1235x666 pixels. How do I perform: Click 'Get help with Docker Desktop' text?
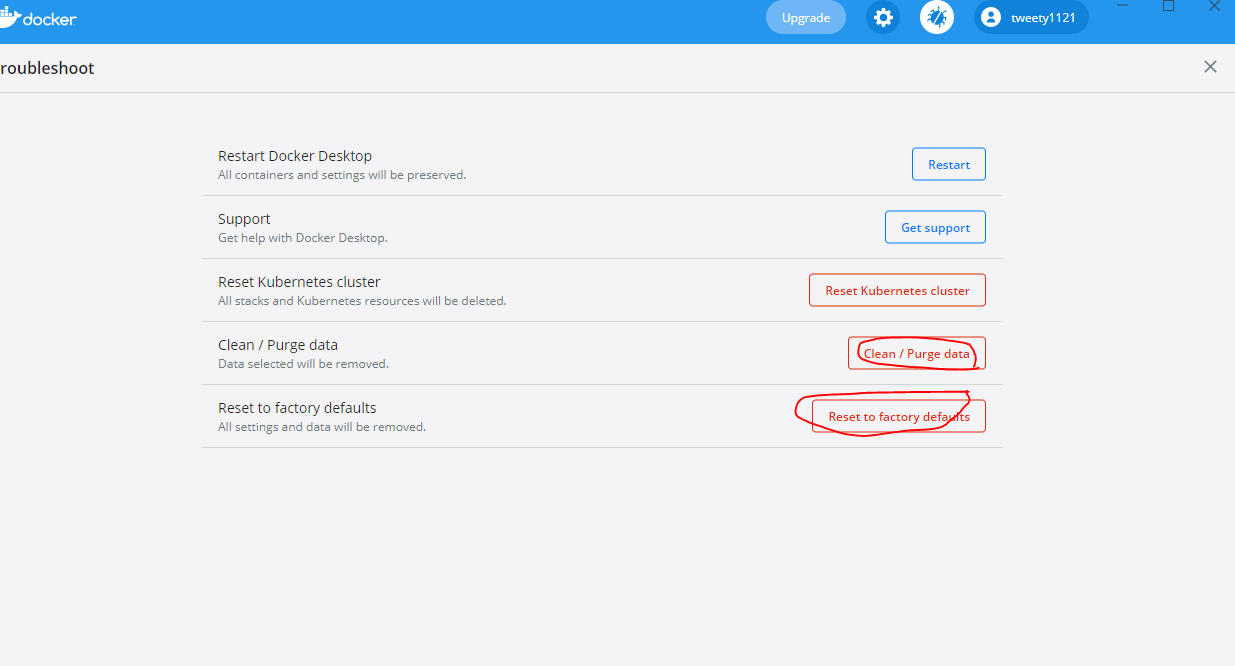tap(303, 238)
